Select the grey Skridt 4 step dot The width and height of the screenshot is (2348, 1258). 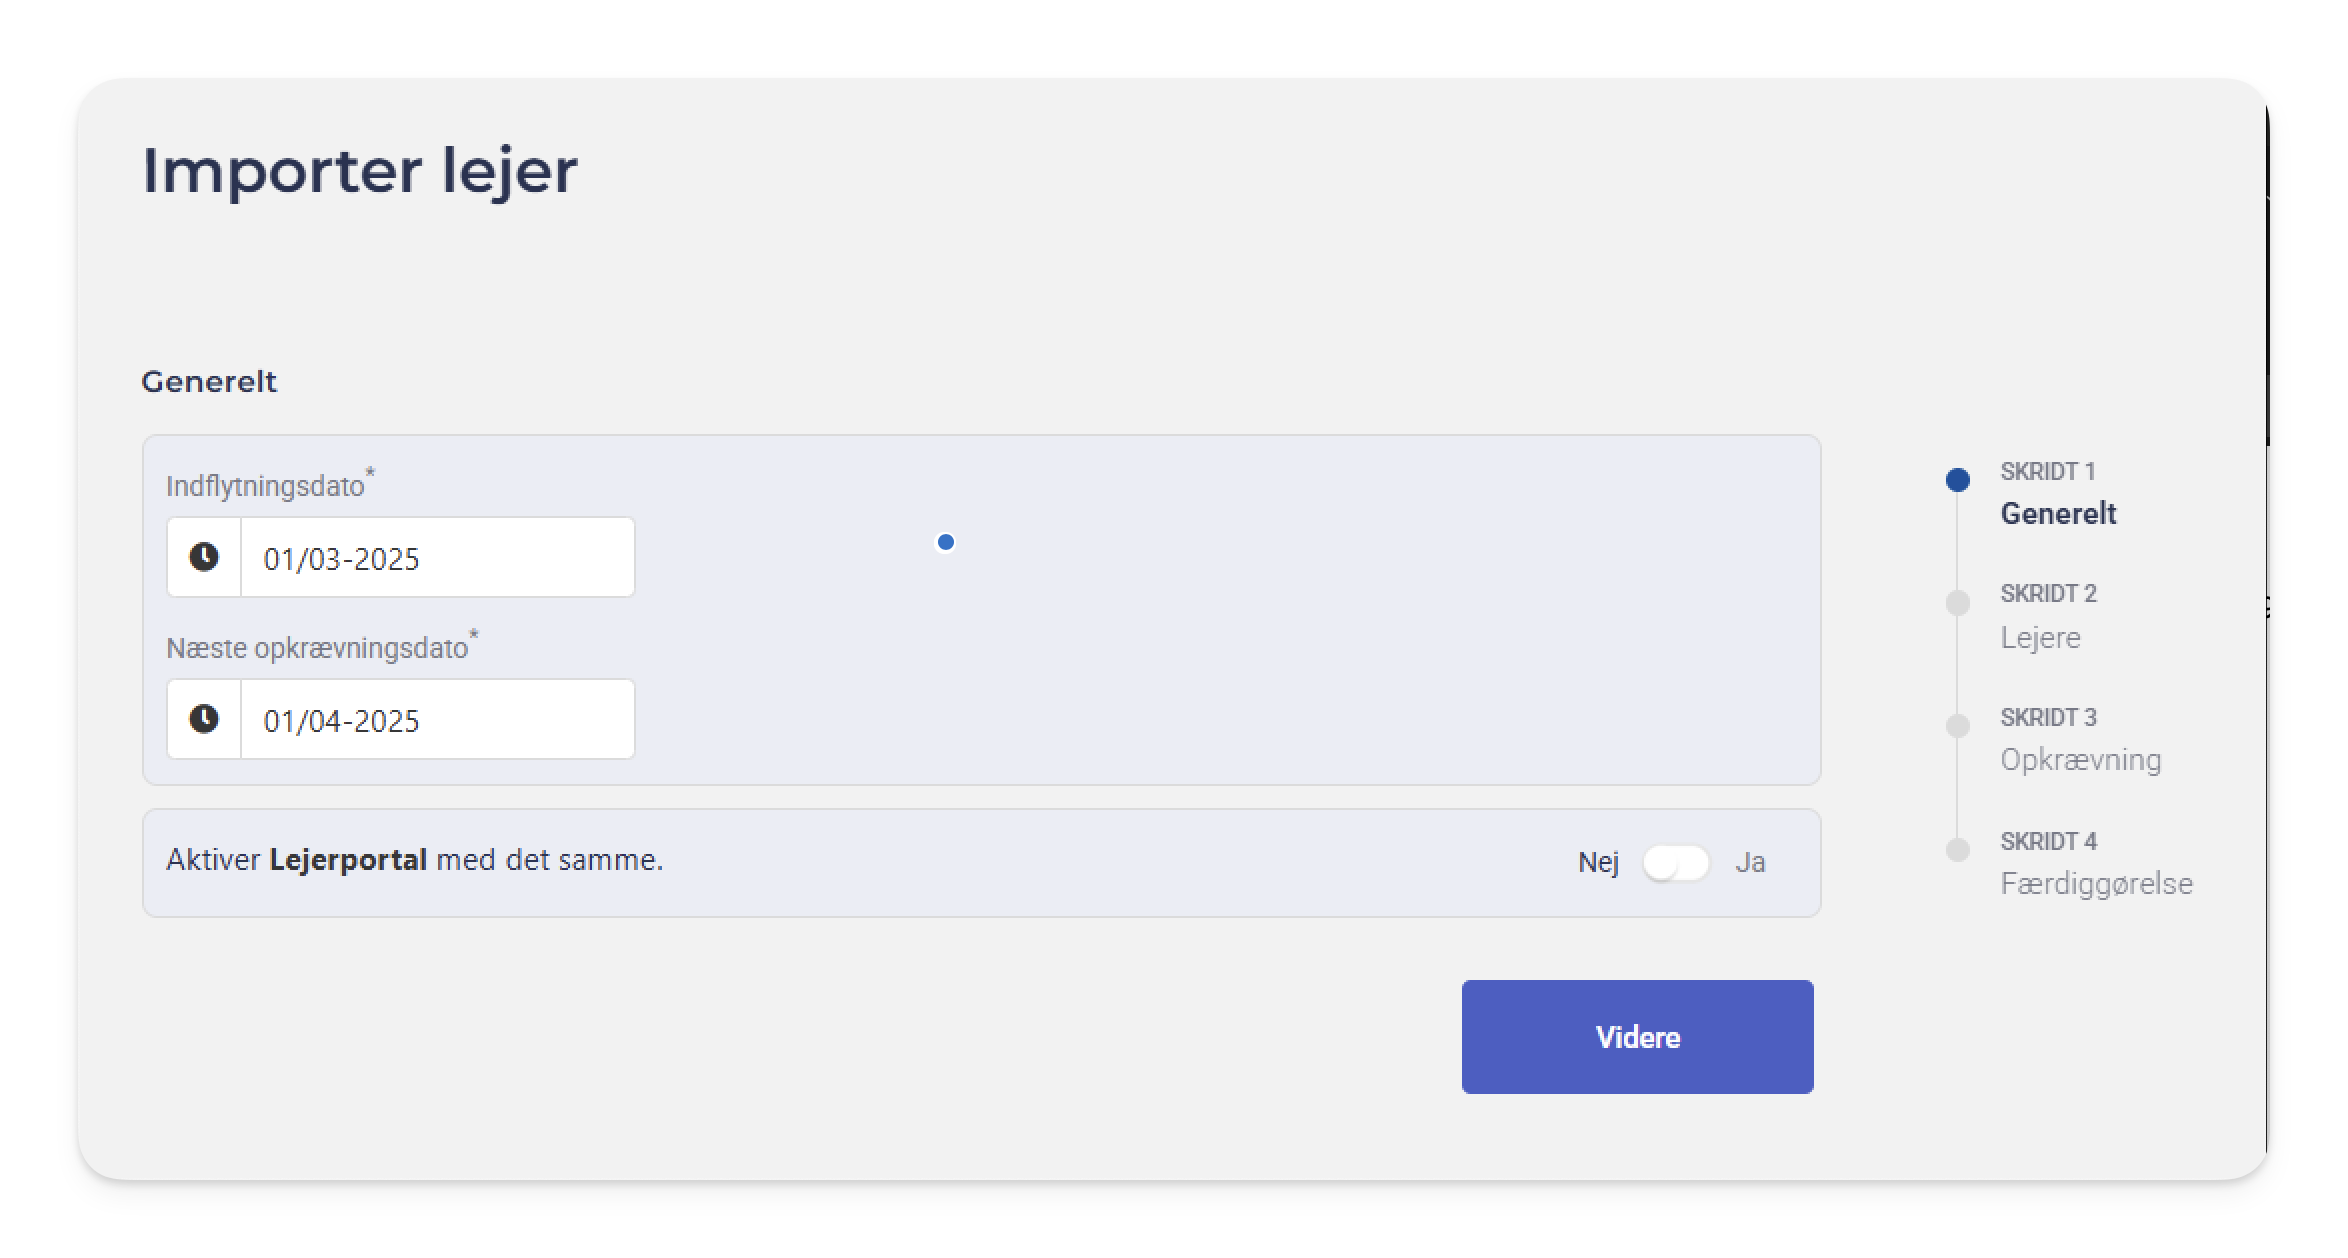tap(1958, 850)
